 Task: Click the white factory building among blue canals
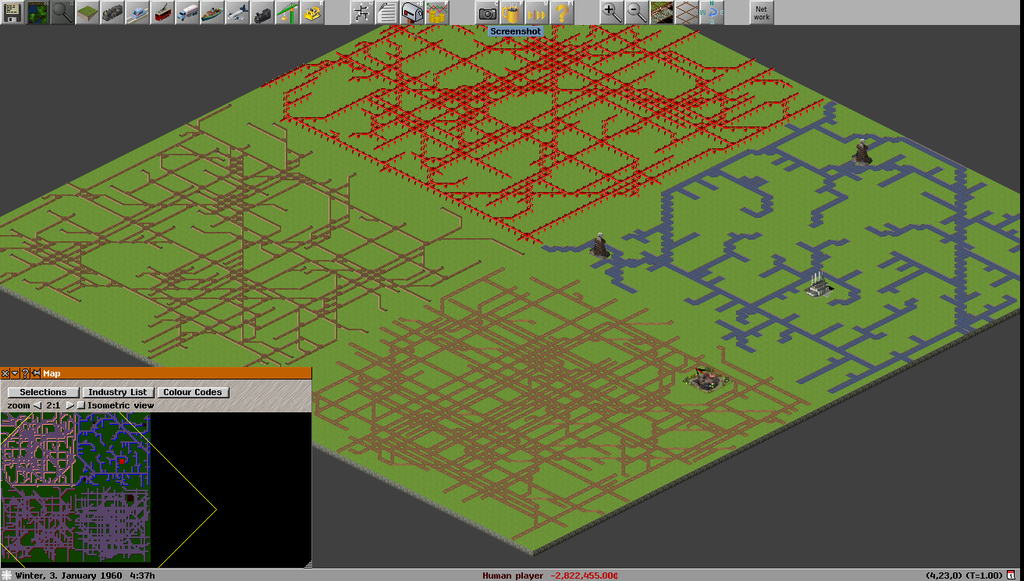click(817, 285)
